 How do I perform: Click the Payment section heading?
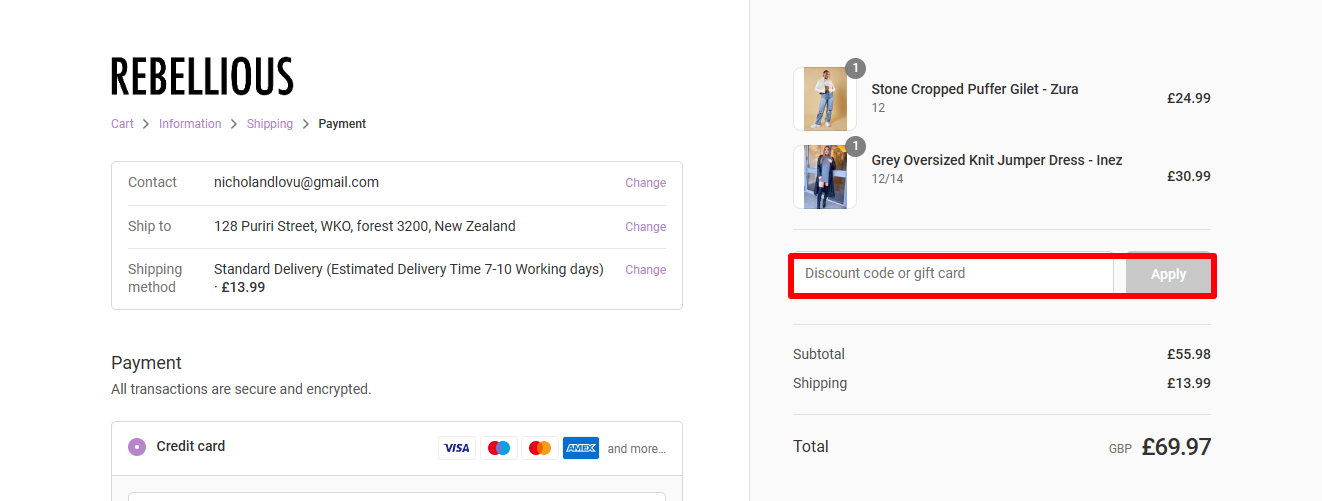(146, 363)
